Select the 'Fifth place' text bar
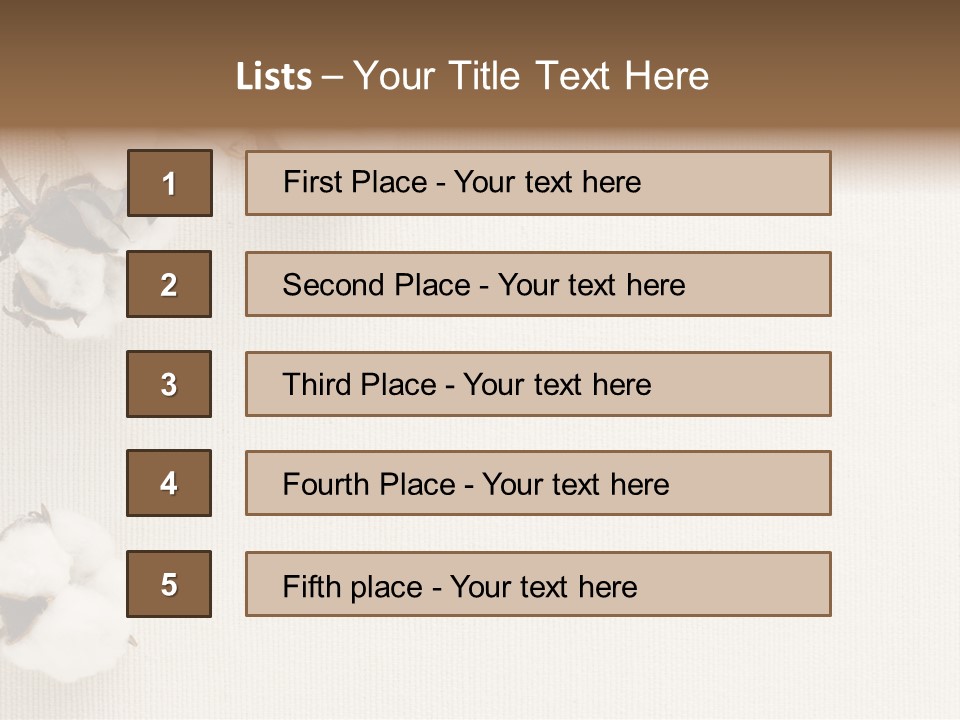Screen dimensions: 960x720 tap(538, 584)
